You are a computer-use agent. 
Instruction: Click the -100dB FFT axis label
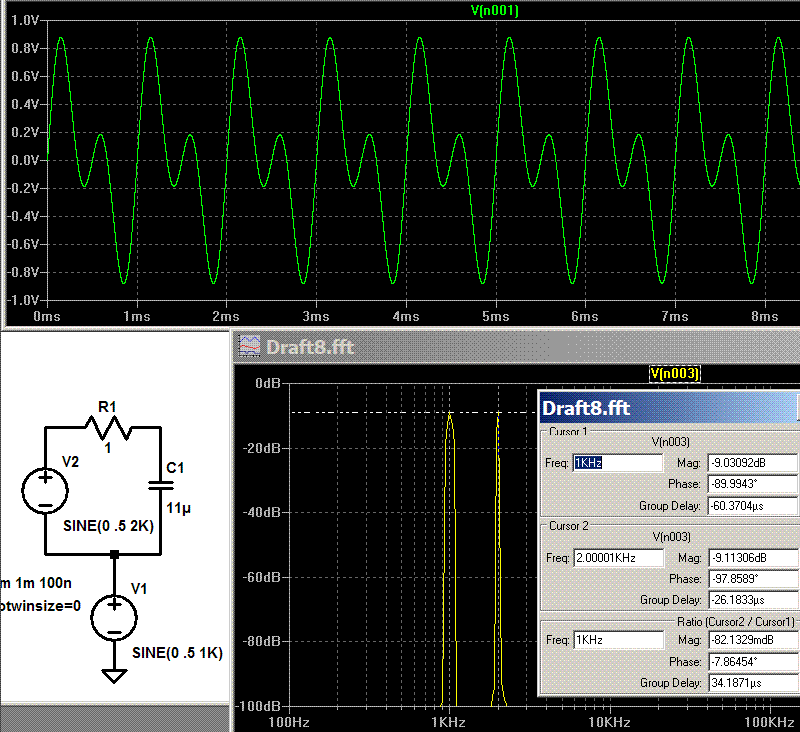pos(258,706)
